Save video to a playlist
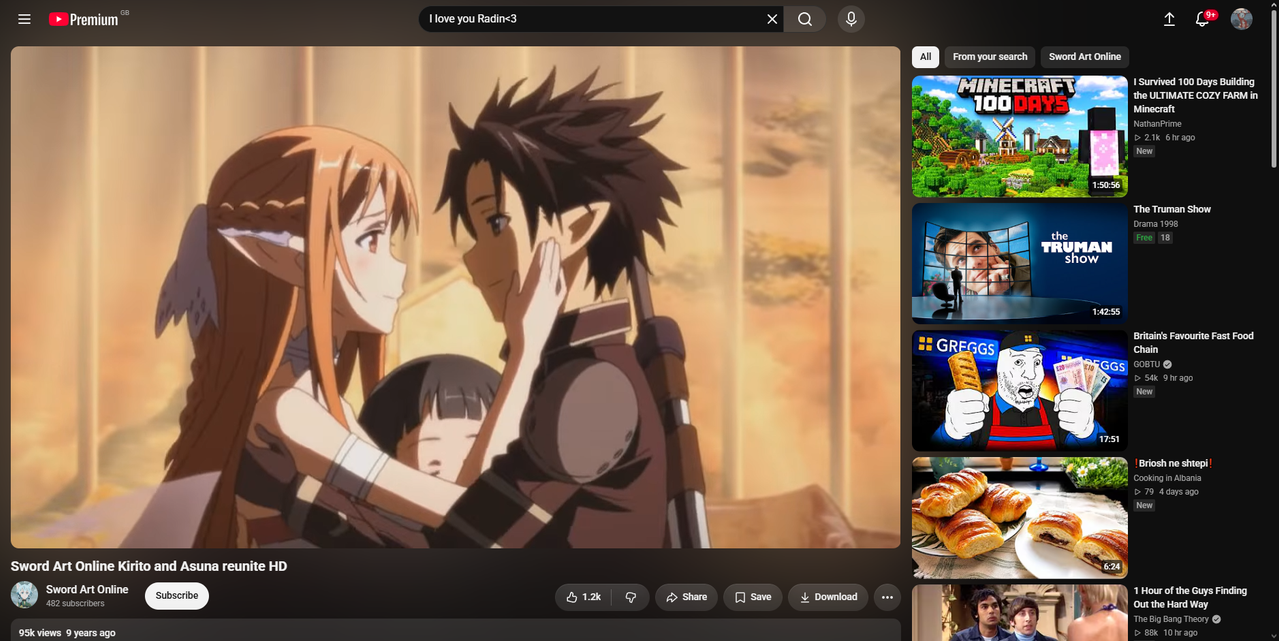This screenshot has width=1279, height=641. coord(753,597)
